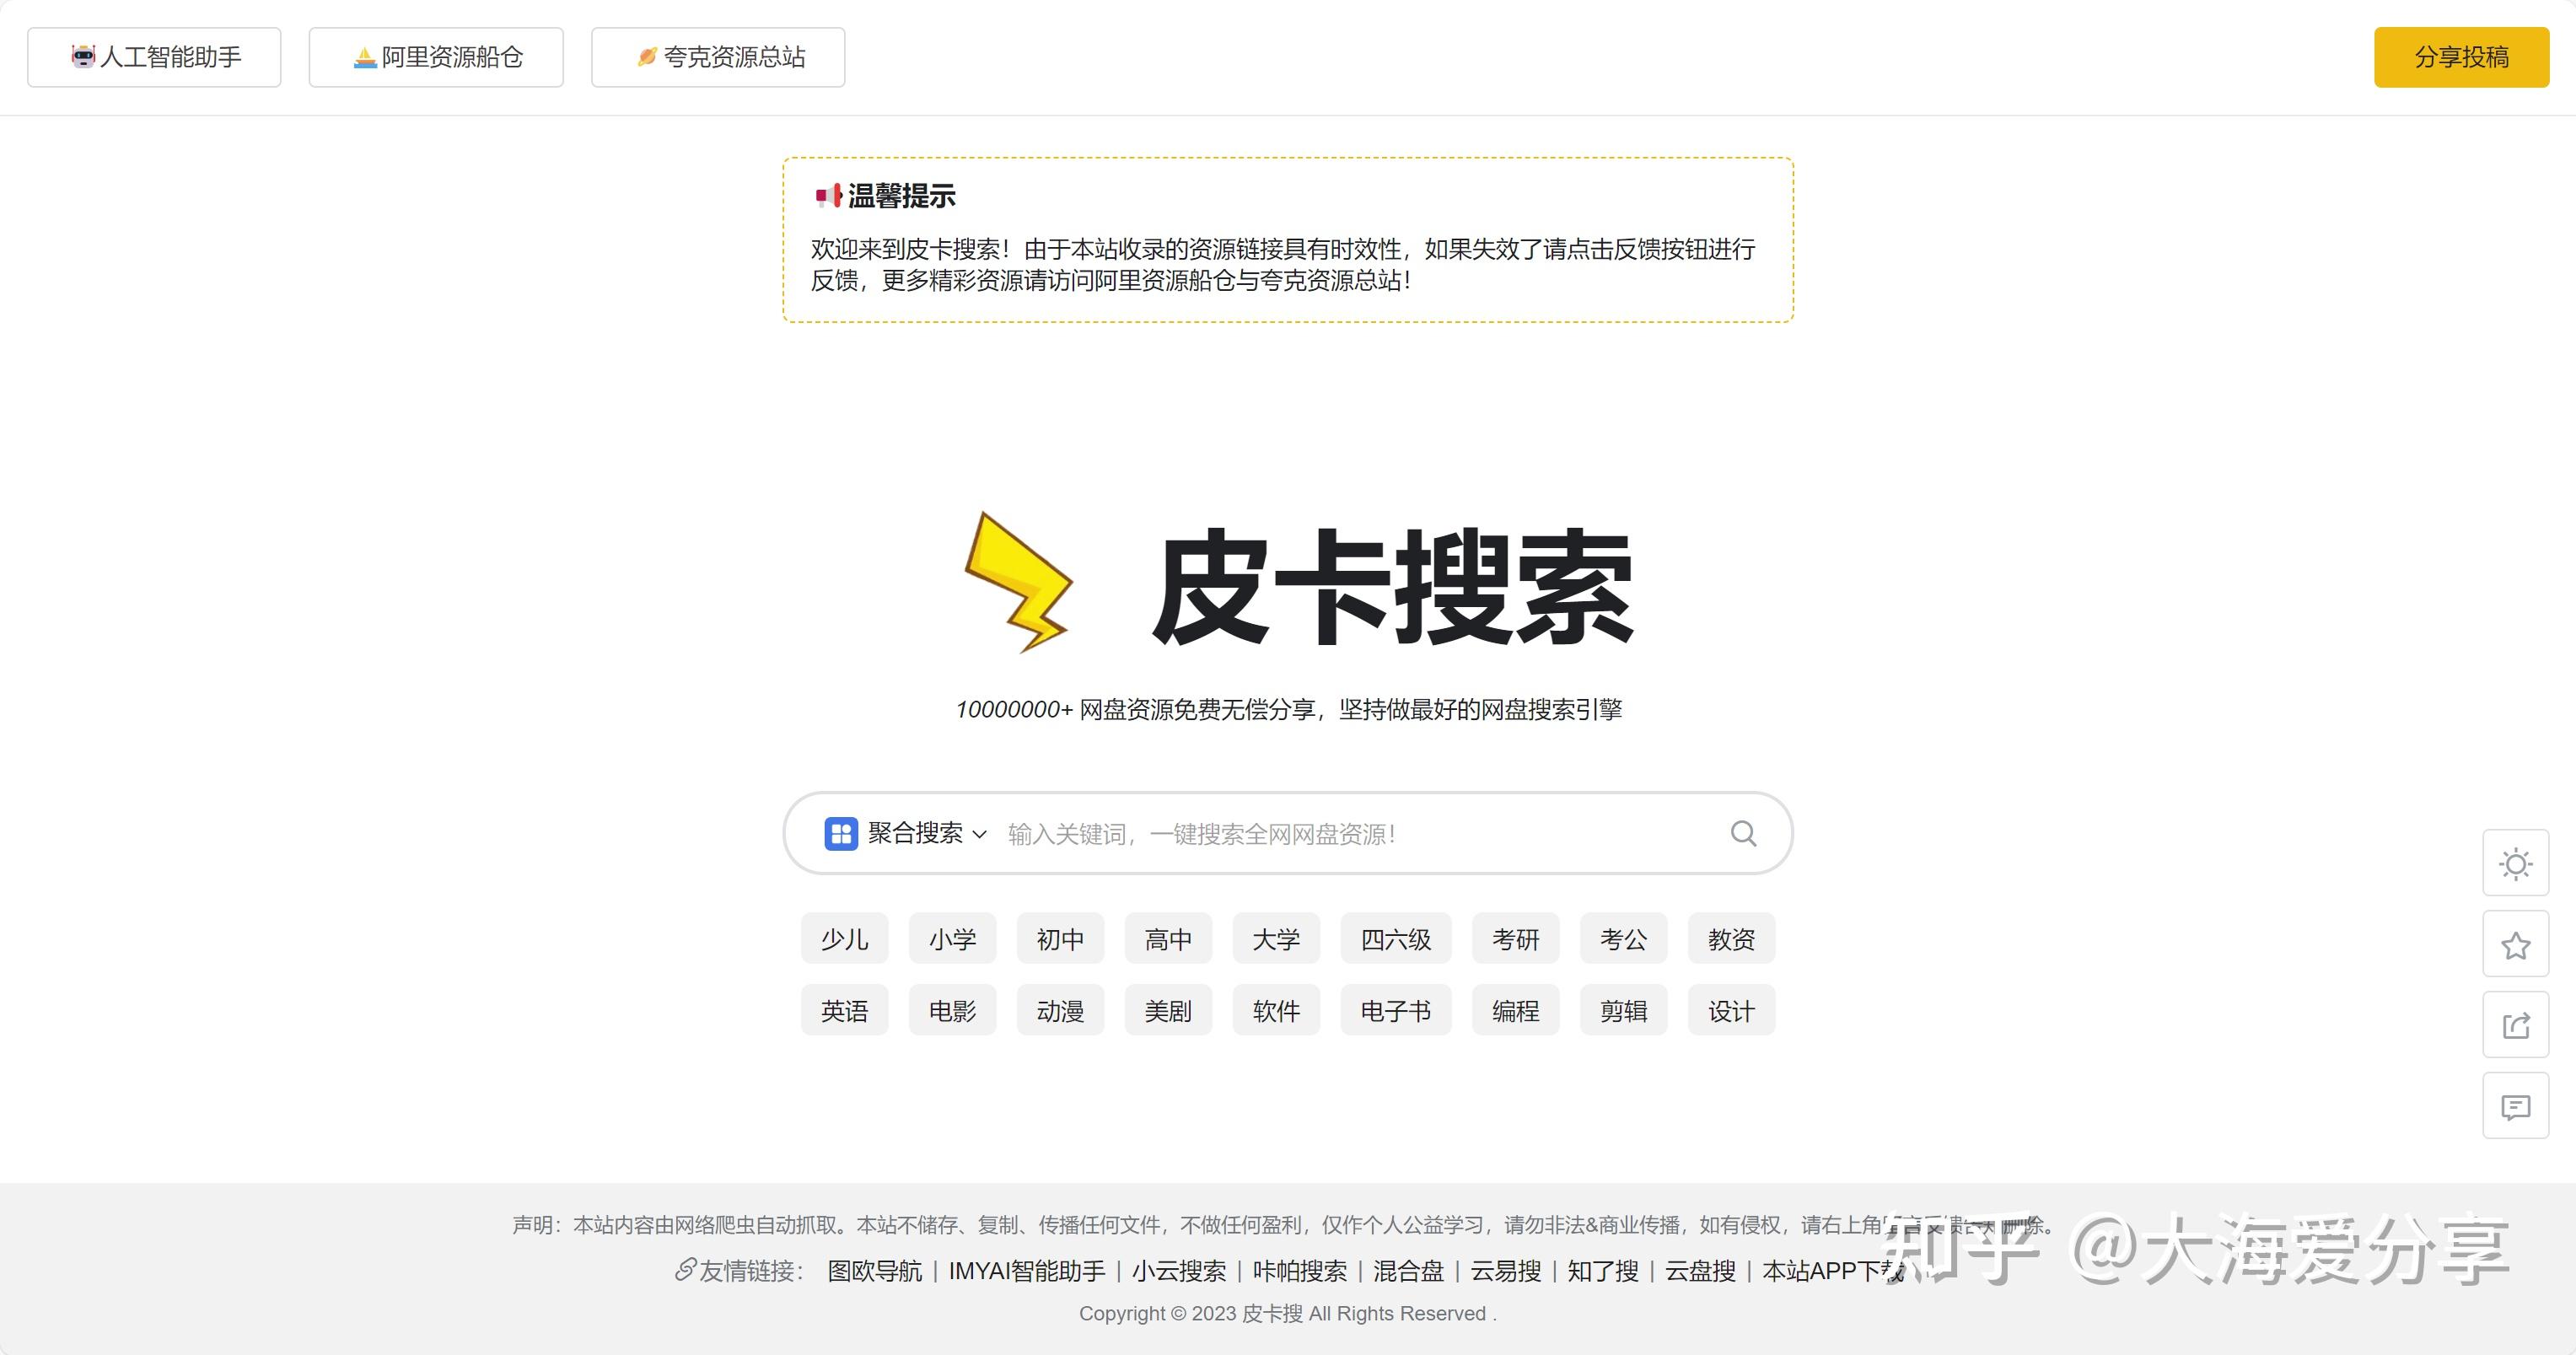Screen dimensions: 2576x1355
Task: Click the star favorite icon
Action: (x=2515, y=944)
